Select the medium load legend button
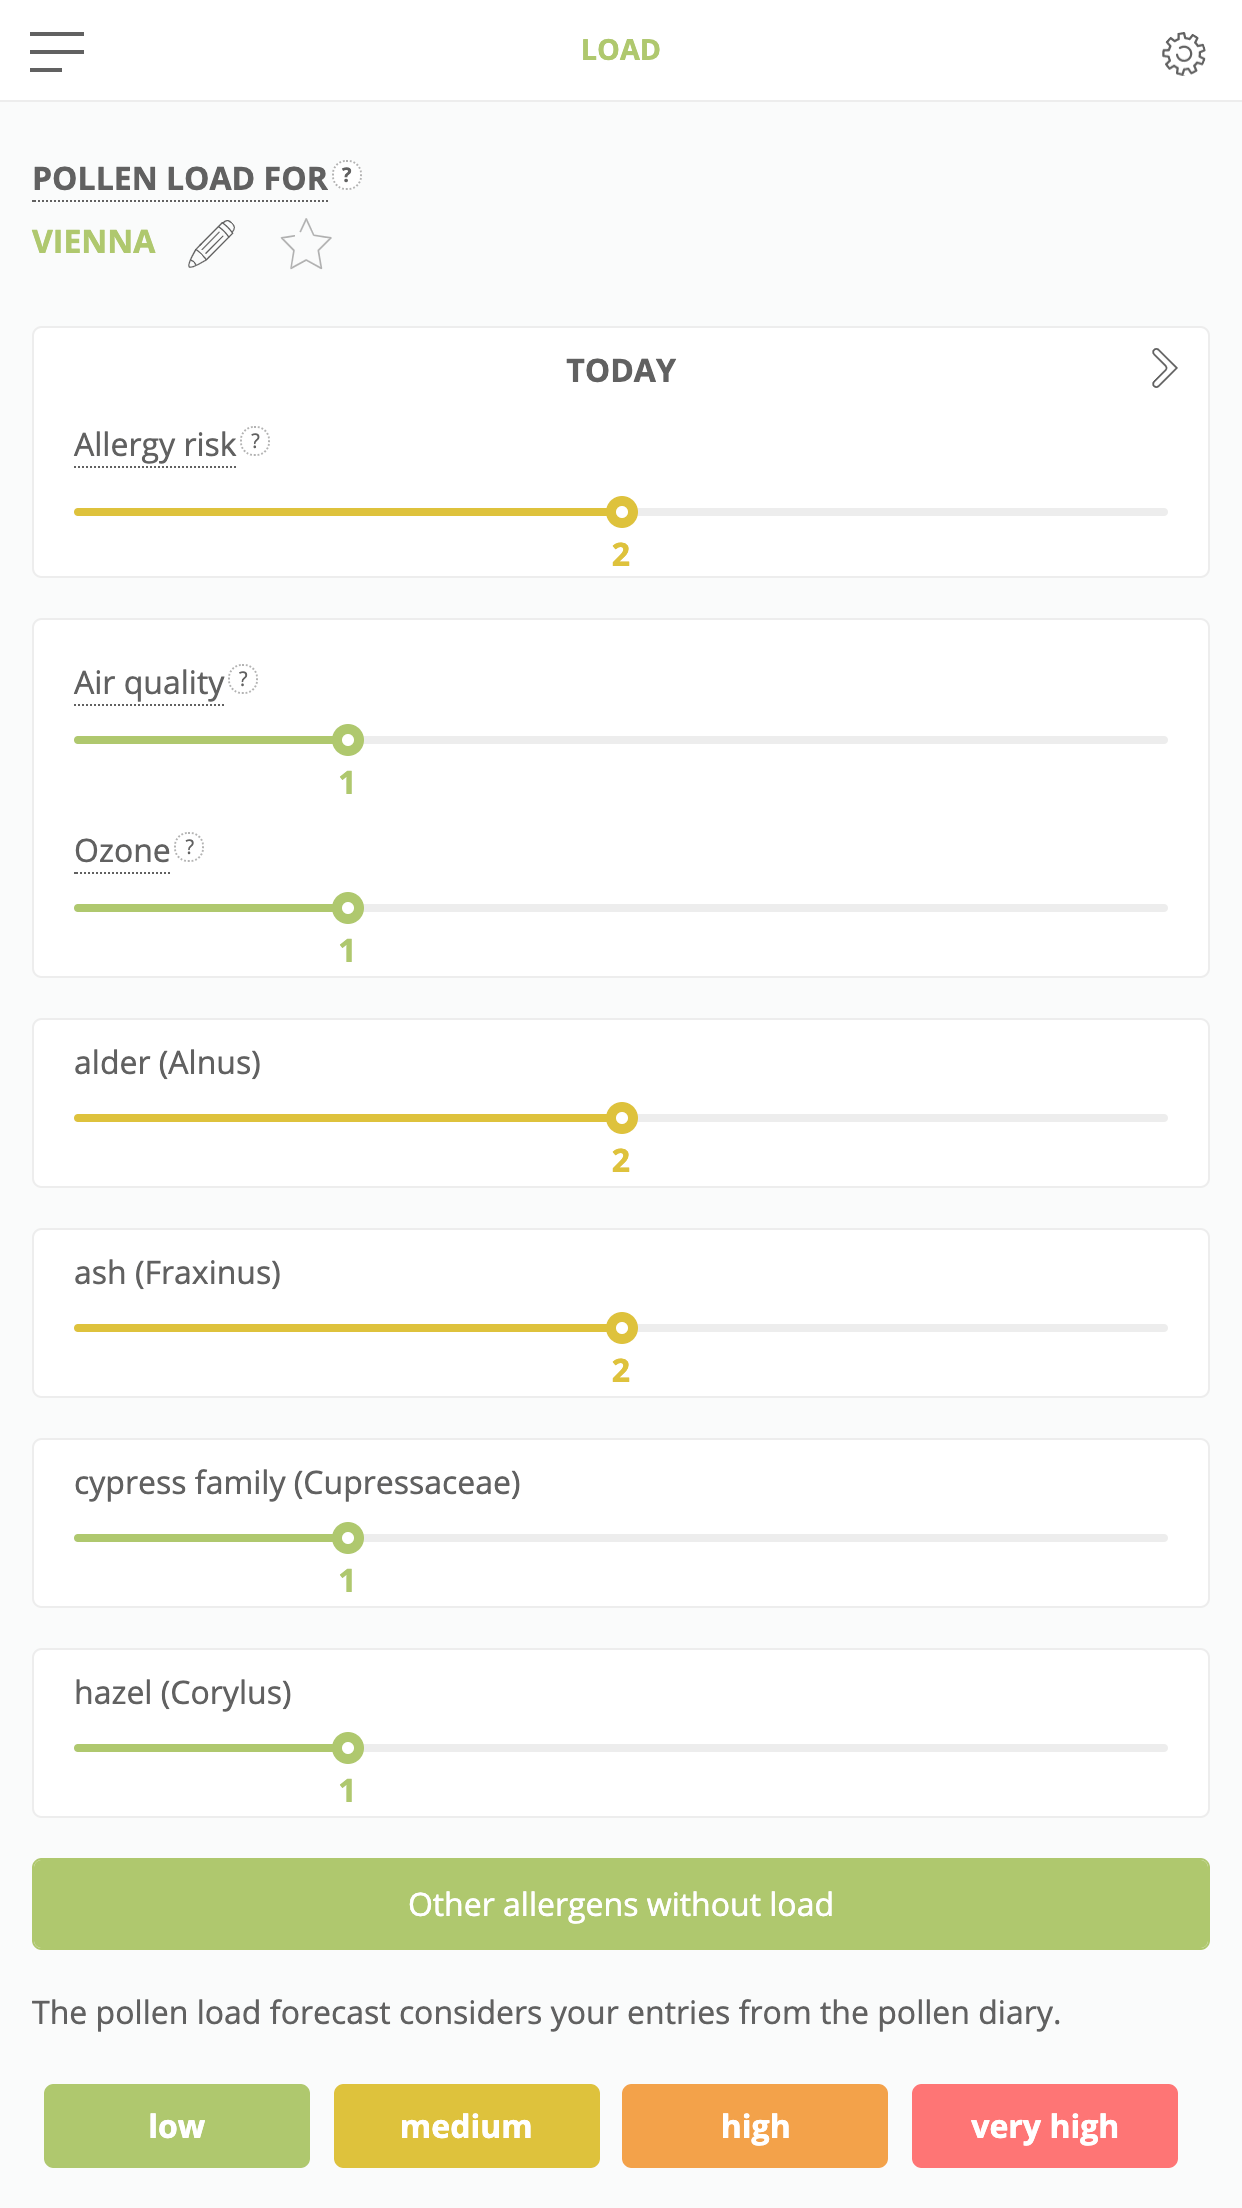This screenshot has width=1242, height=2208. click(466, 2126)
